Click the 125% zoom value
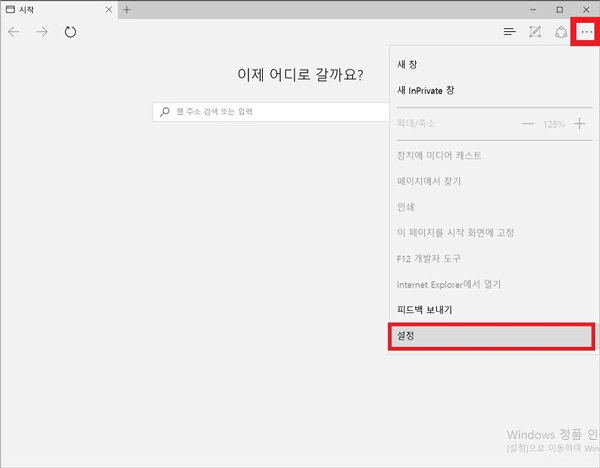Screen dimensions: 600x468 tap(554, 124)
